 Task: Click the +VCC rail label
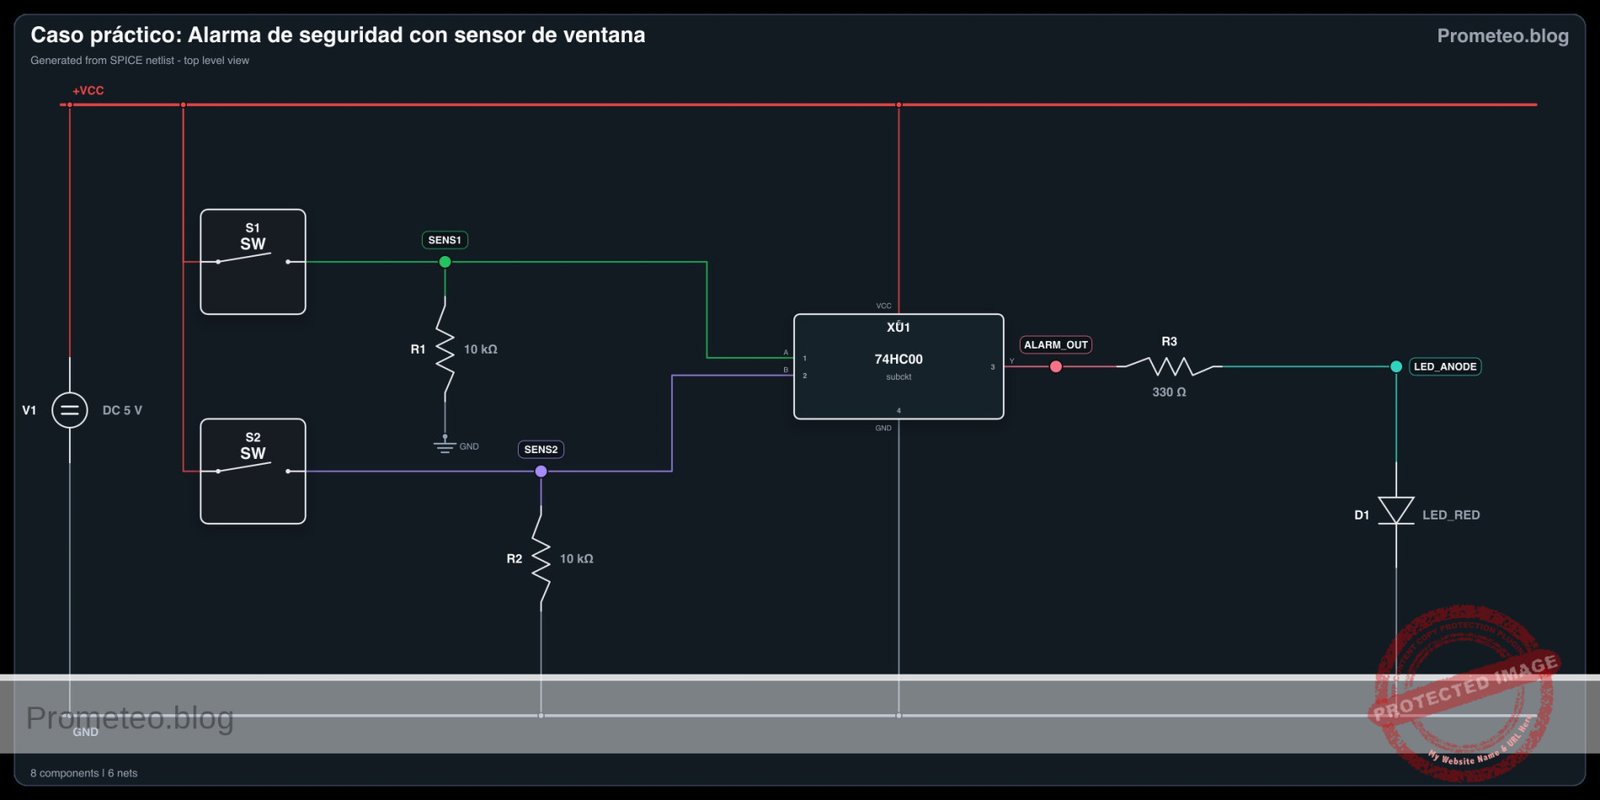[x=88, y=90]
